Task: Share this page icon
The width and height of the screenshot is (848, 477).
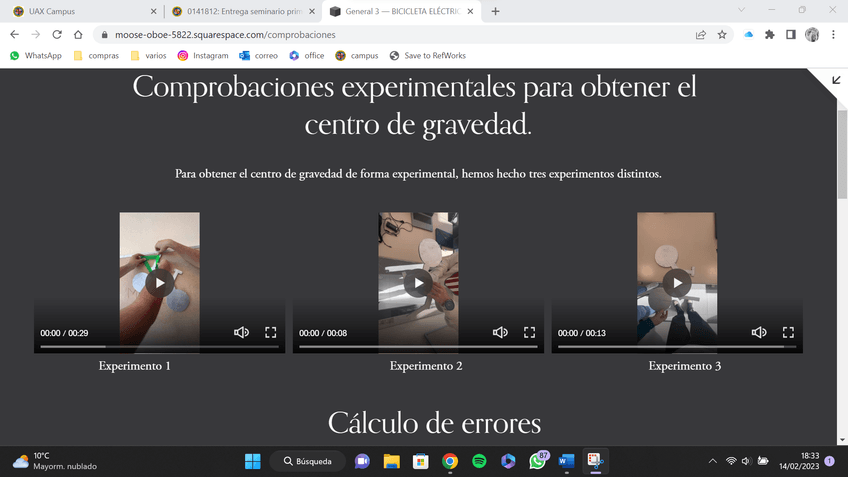Action: 701,35
